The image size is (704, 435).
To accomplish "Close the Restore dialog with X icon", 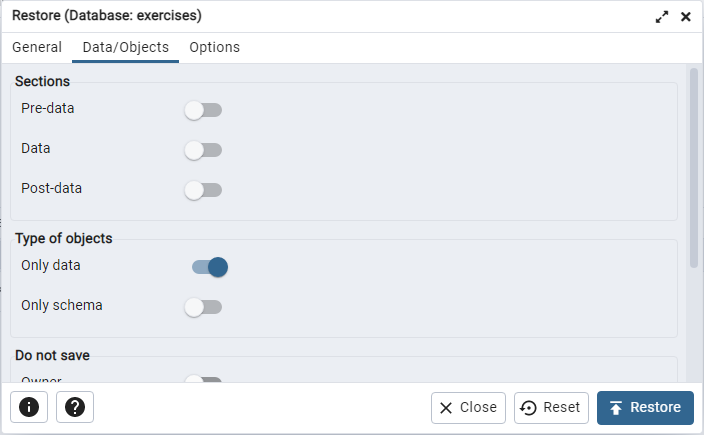I will (x=686, y=17).
